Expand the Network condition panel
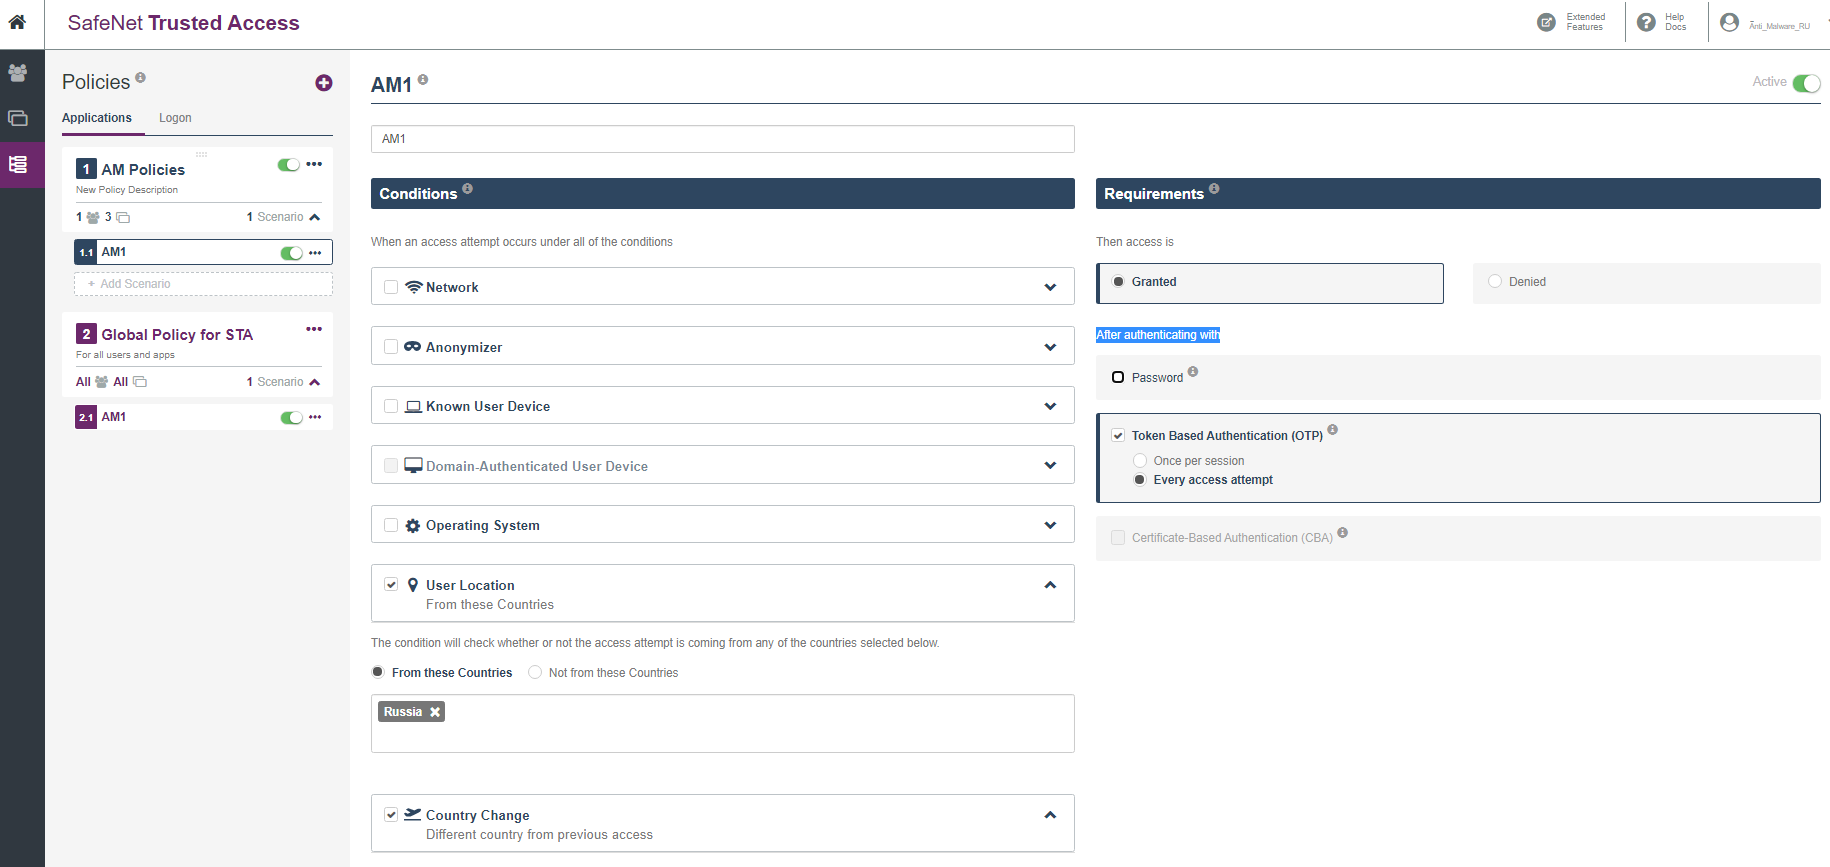 click(1050, 288)
